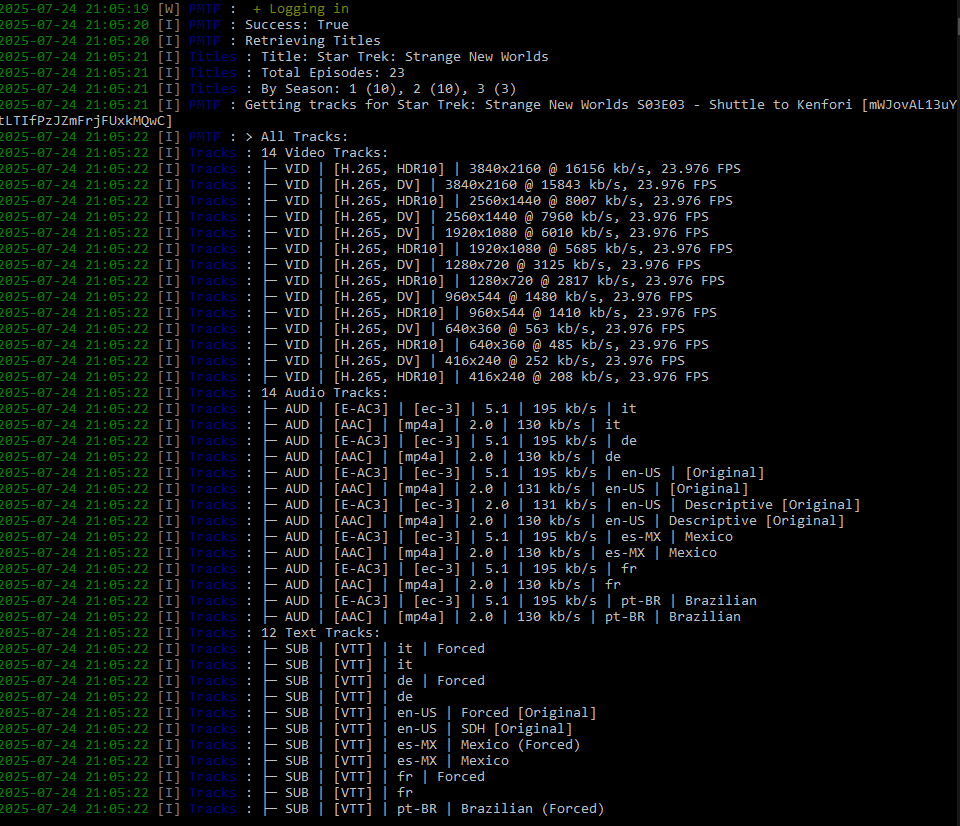
Task: Select HDR10 640x360 @ 485 kb/s row
Action: click(486, 345)
